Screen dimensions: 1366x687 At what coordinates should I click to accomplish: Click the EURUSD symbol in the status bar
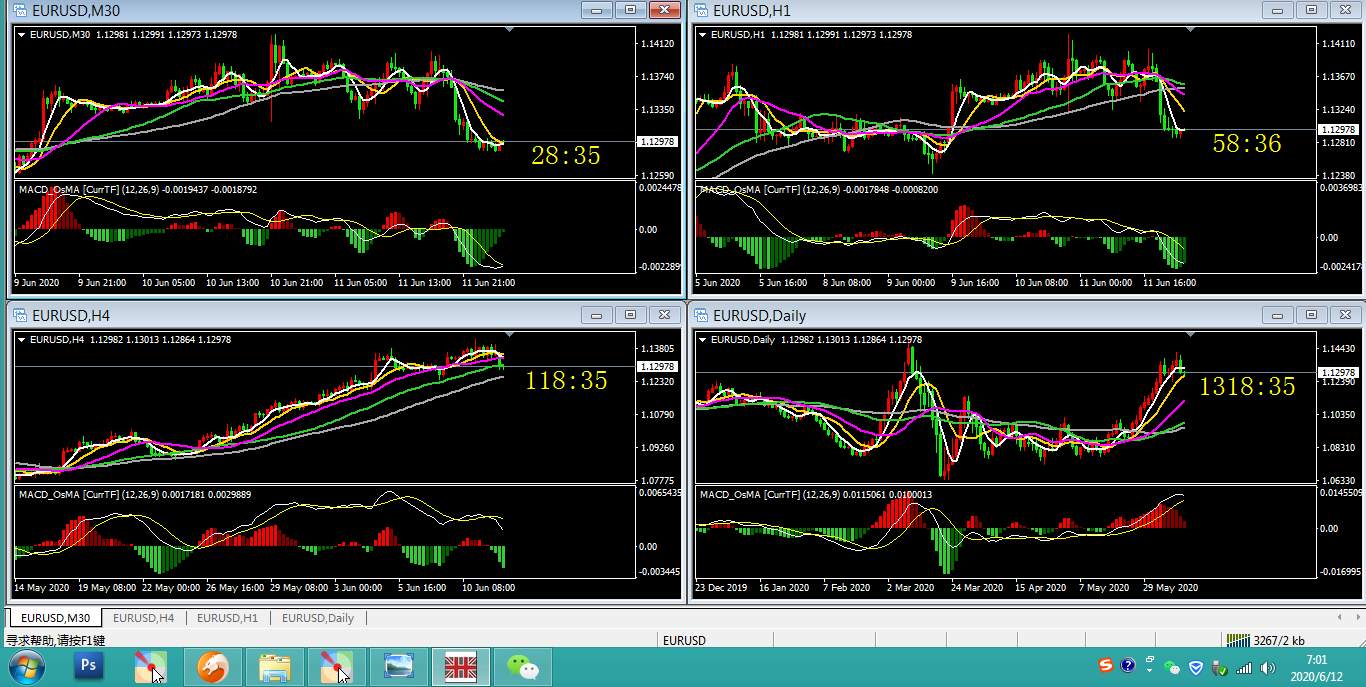tap(684, 641)
